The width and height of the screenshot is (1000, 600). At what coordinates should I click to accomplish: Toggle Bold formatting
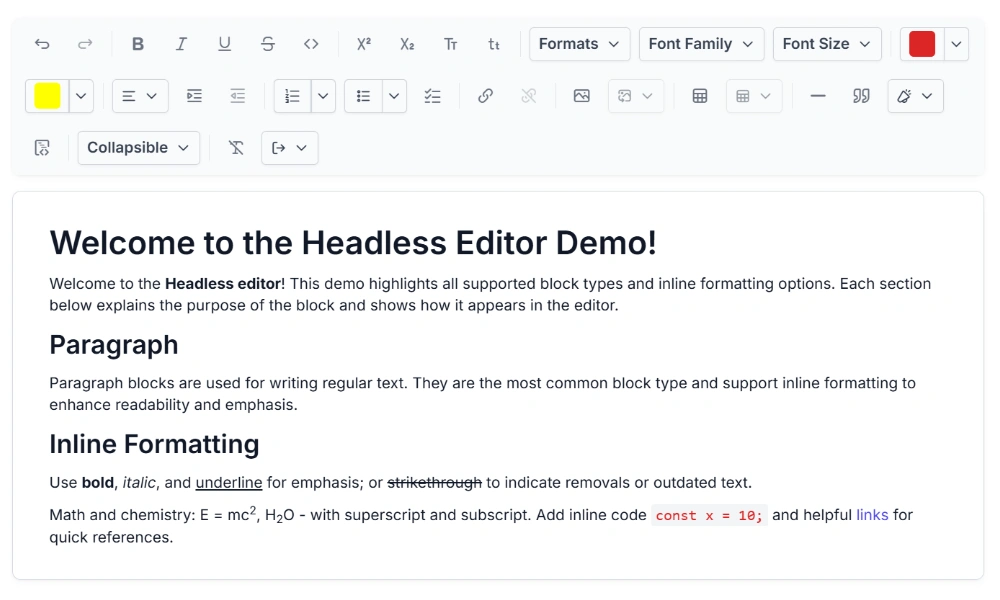click(x=138, y=44)
